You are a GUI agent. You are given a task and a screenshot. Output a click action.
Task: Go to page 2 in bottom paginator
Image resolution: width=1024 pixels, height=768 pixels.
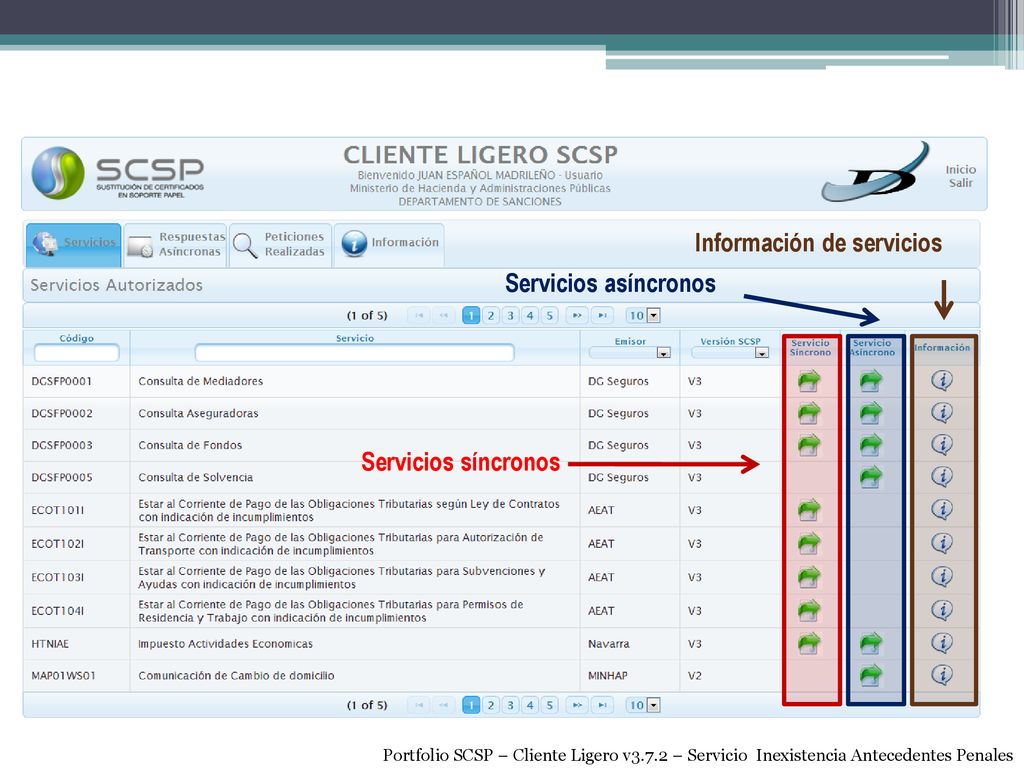[490, 705]
